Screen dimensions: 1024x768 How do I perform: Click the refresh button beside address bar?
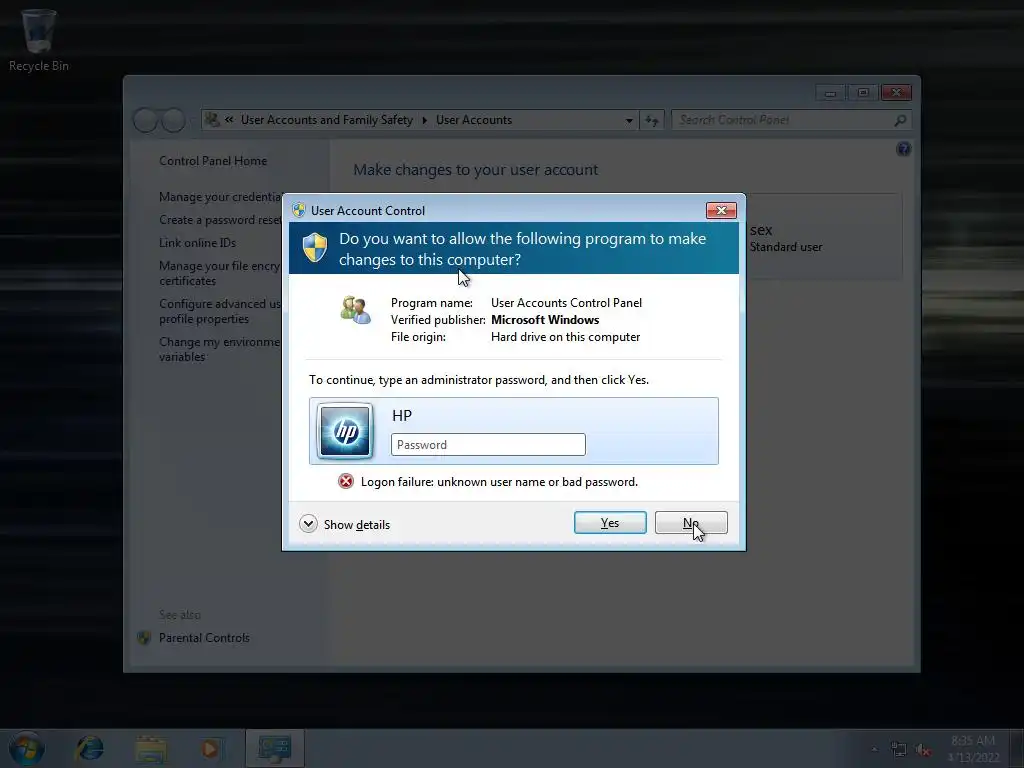click(x=652, y=120)
